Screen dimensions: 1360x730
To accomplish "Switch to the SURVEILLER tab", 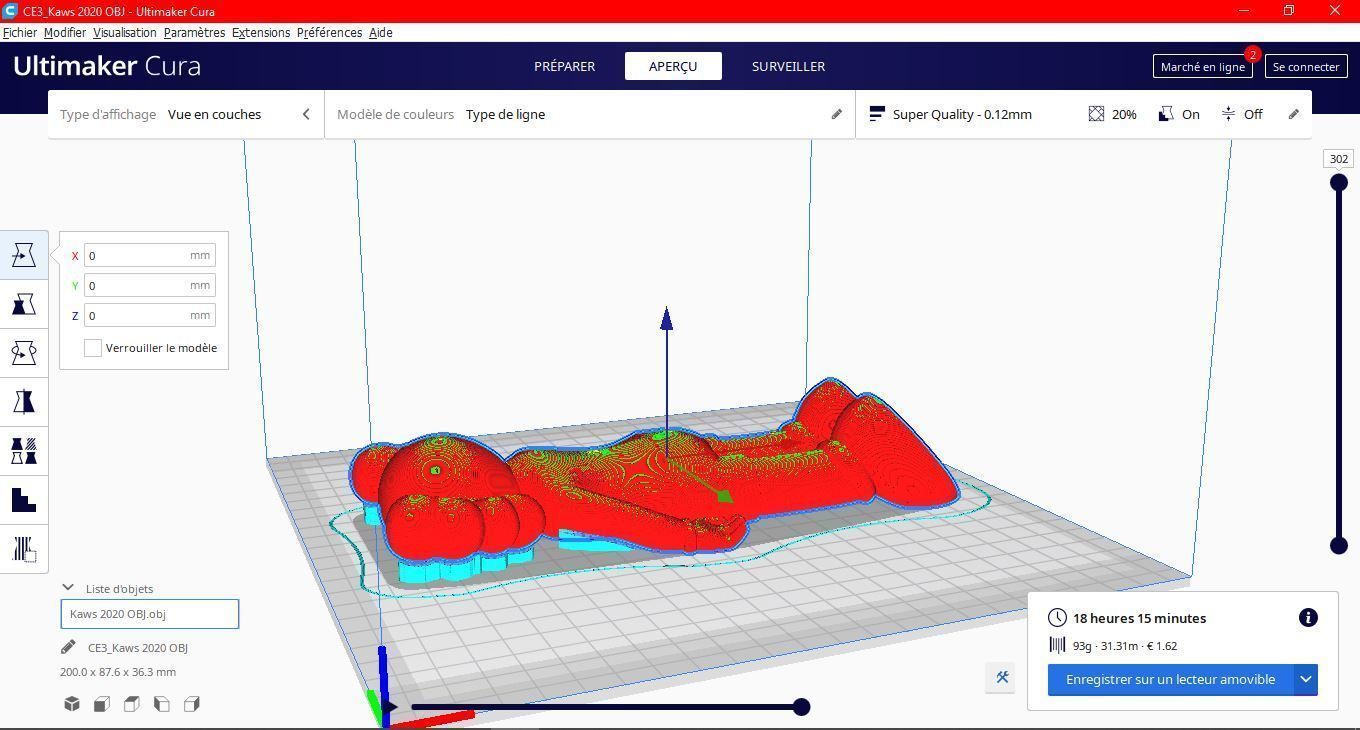I will 788,66.
